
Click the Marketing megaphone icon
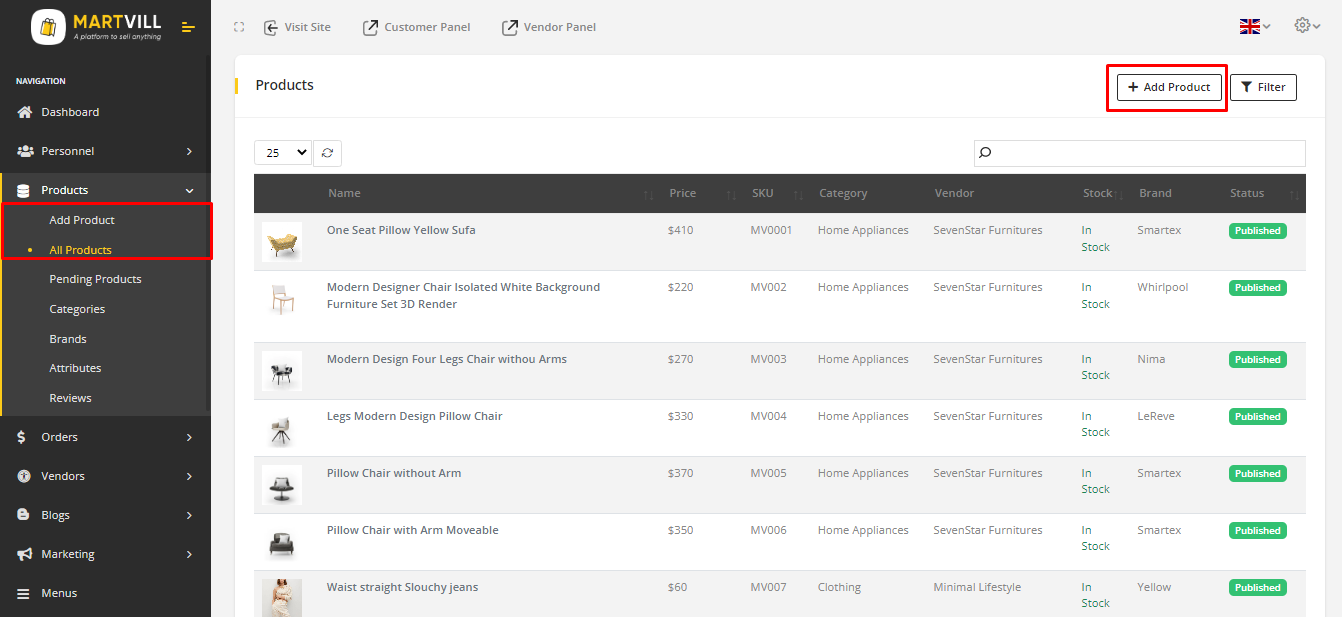(x=25, y=554)
